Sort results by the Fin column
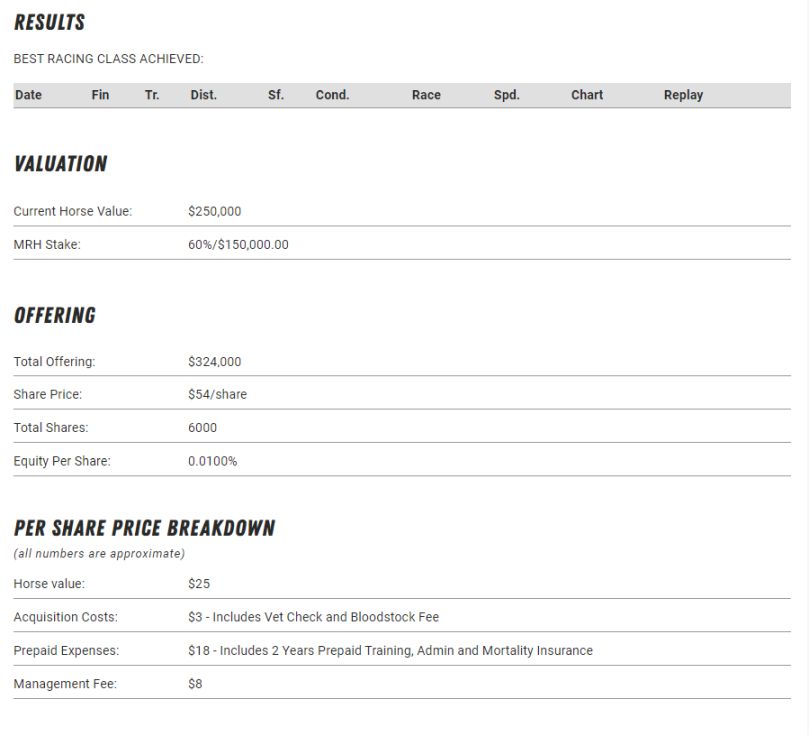809x735 pixels. [x=100, y=95]
